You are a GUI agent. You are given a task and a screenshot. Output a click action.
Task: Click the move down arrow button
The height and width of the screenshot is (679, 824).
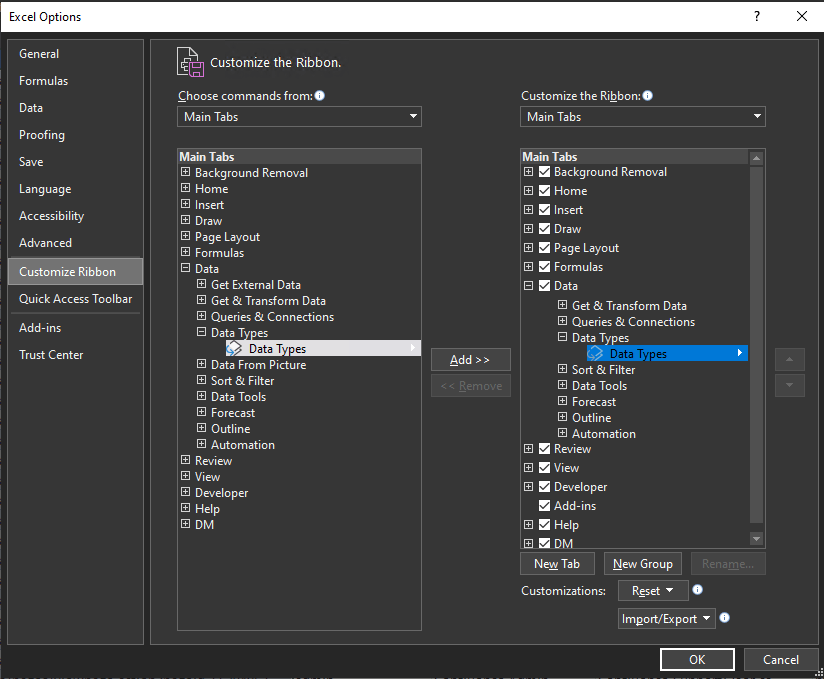coord(789,385)
